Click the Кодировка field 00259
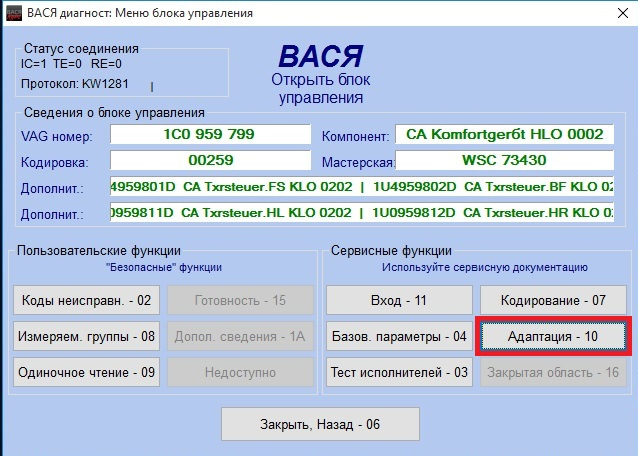Image resolution: width=638 pixels, height=456 pixels. click(x=210, y=160)
